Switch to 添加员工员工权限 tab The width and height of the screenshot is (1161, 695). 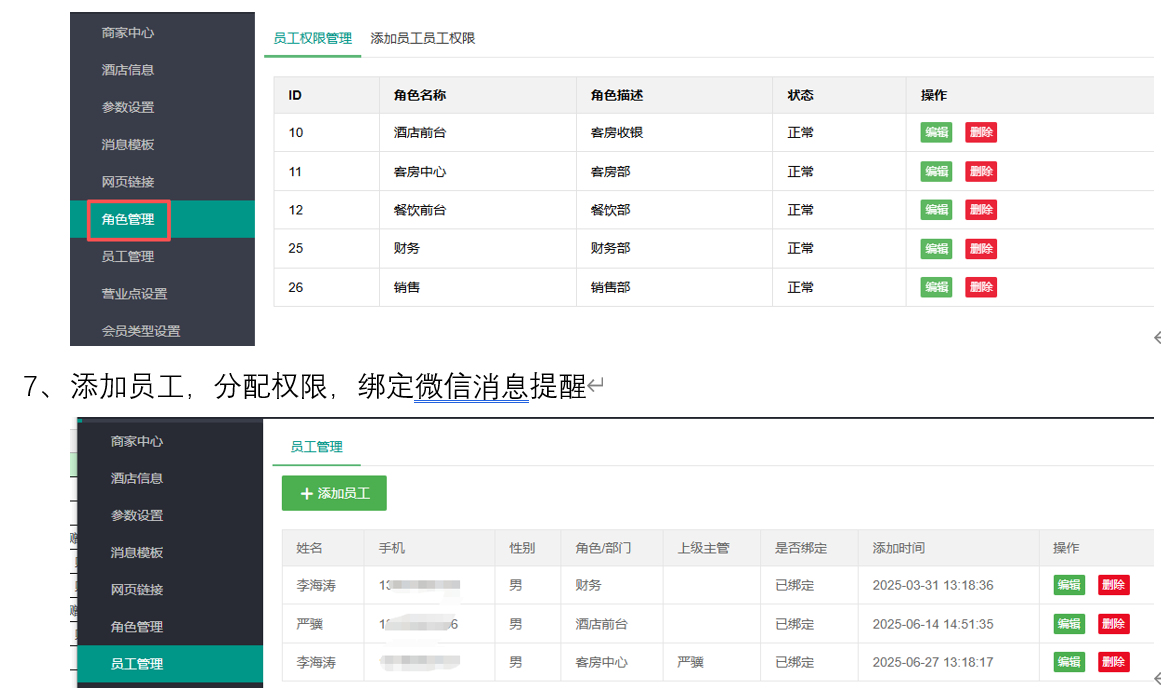click(x=422, y=38)
